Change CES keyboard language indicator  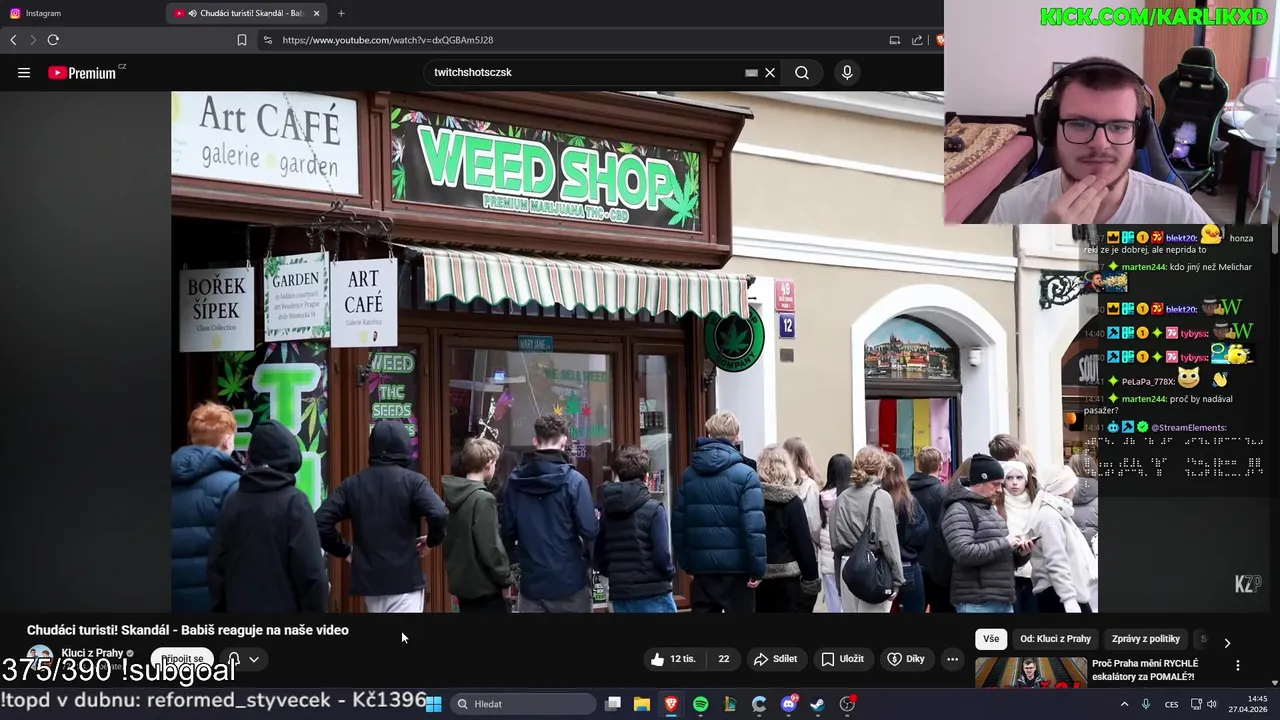(x=1171, y=704)
